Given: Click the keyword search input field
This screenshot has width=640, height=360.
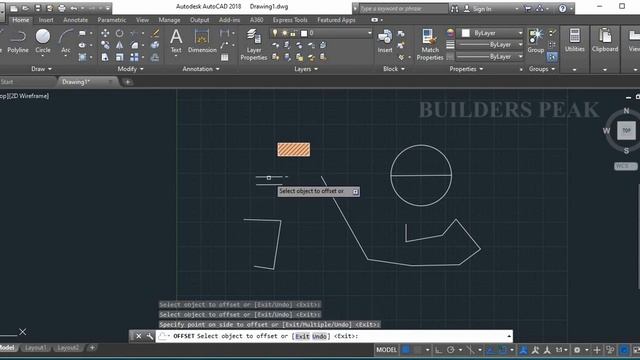Looking at the screenshot, I should (x=403, y=9).
